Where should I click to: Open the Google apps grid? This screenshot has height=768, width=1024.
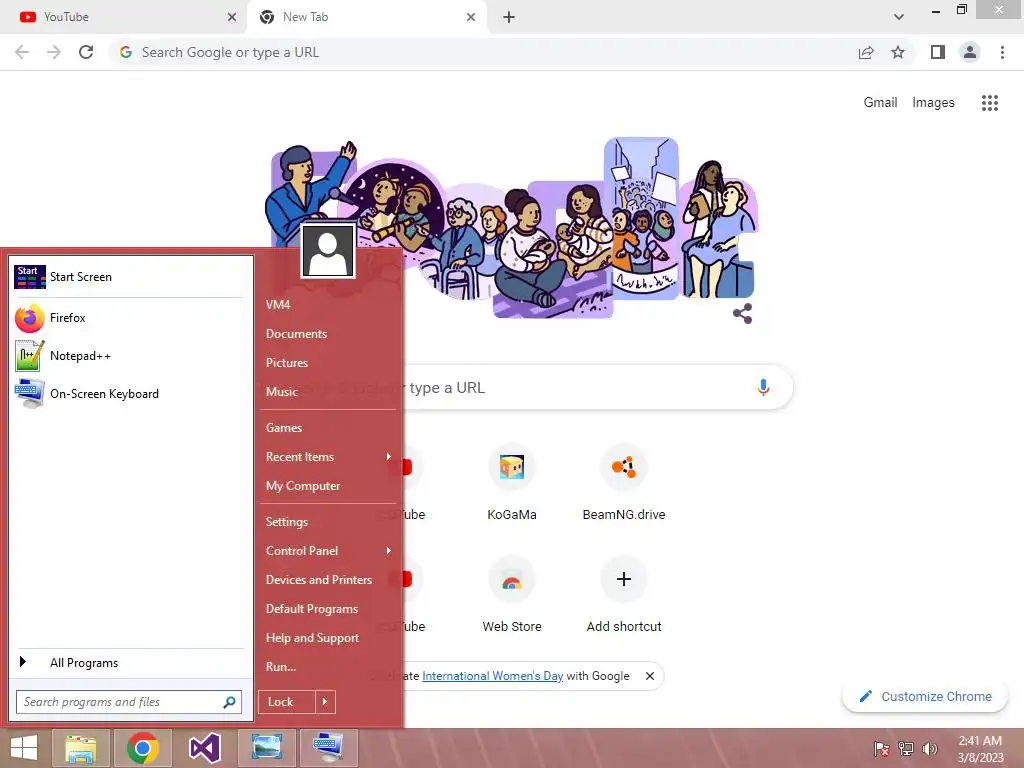[x=990, y=103]
